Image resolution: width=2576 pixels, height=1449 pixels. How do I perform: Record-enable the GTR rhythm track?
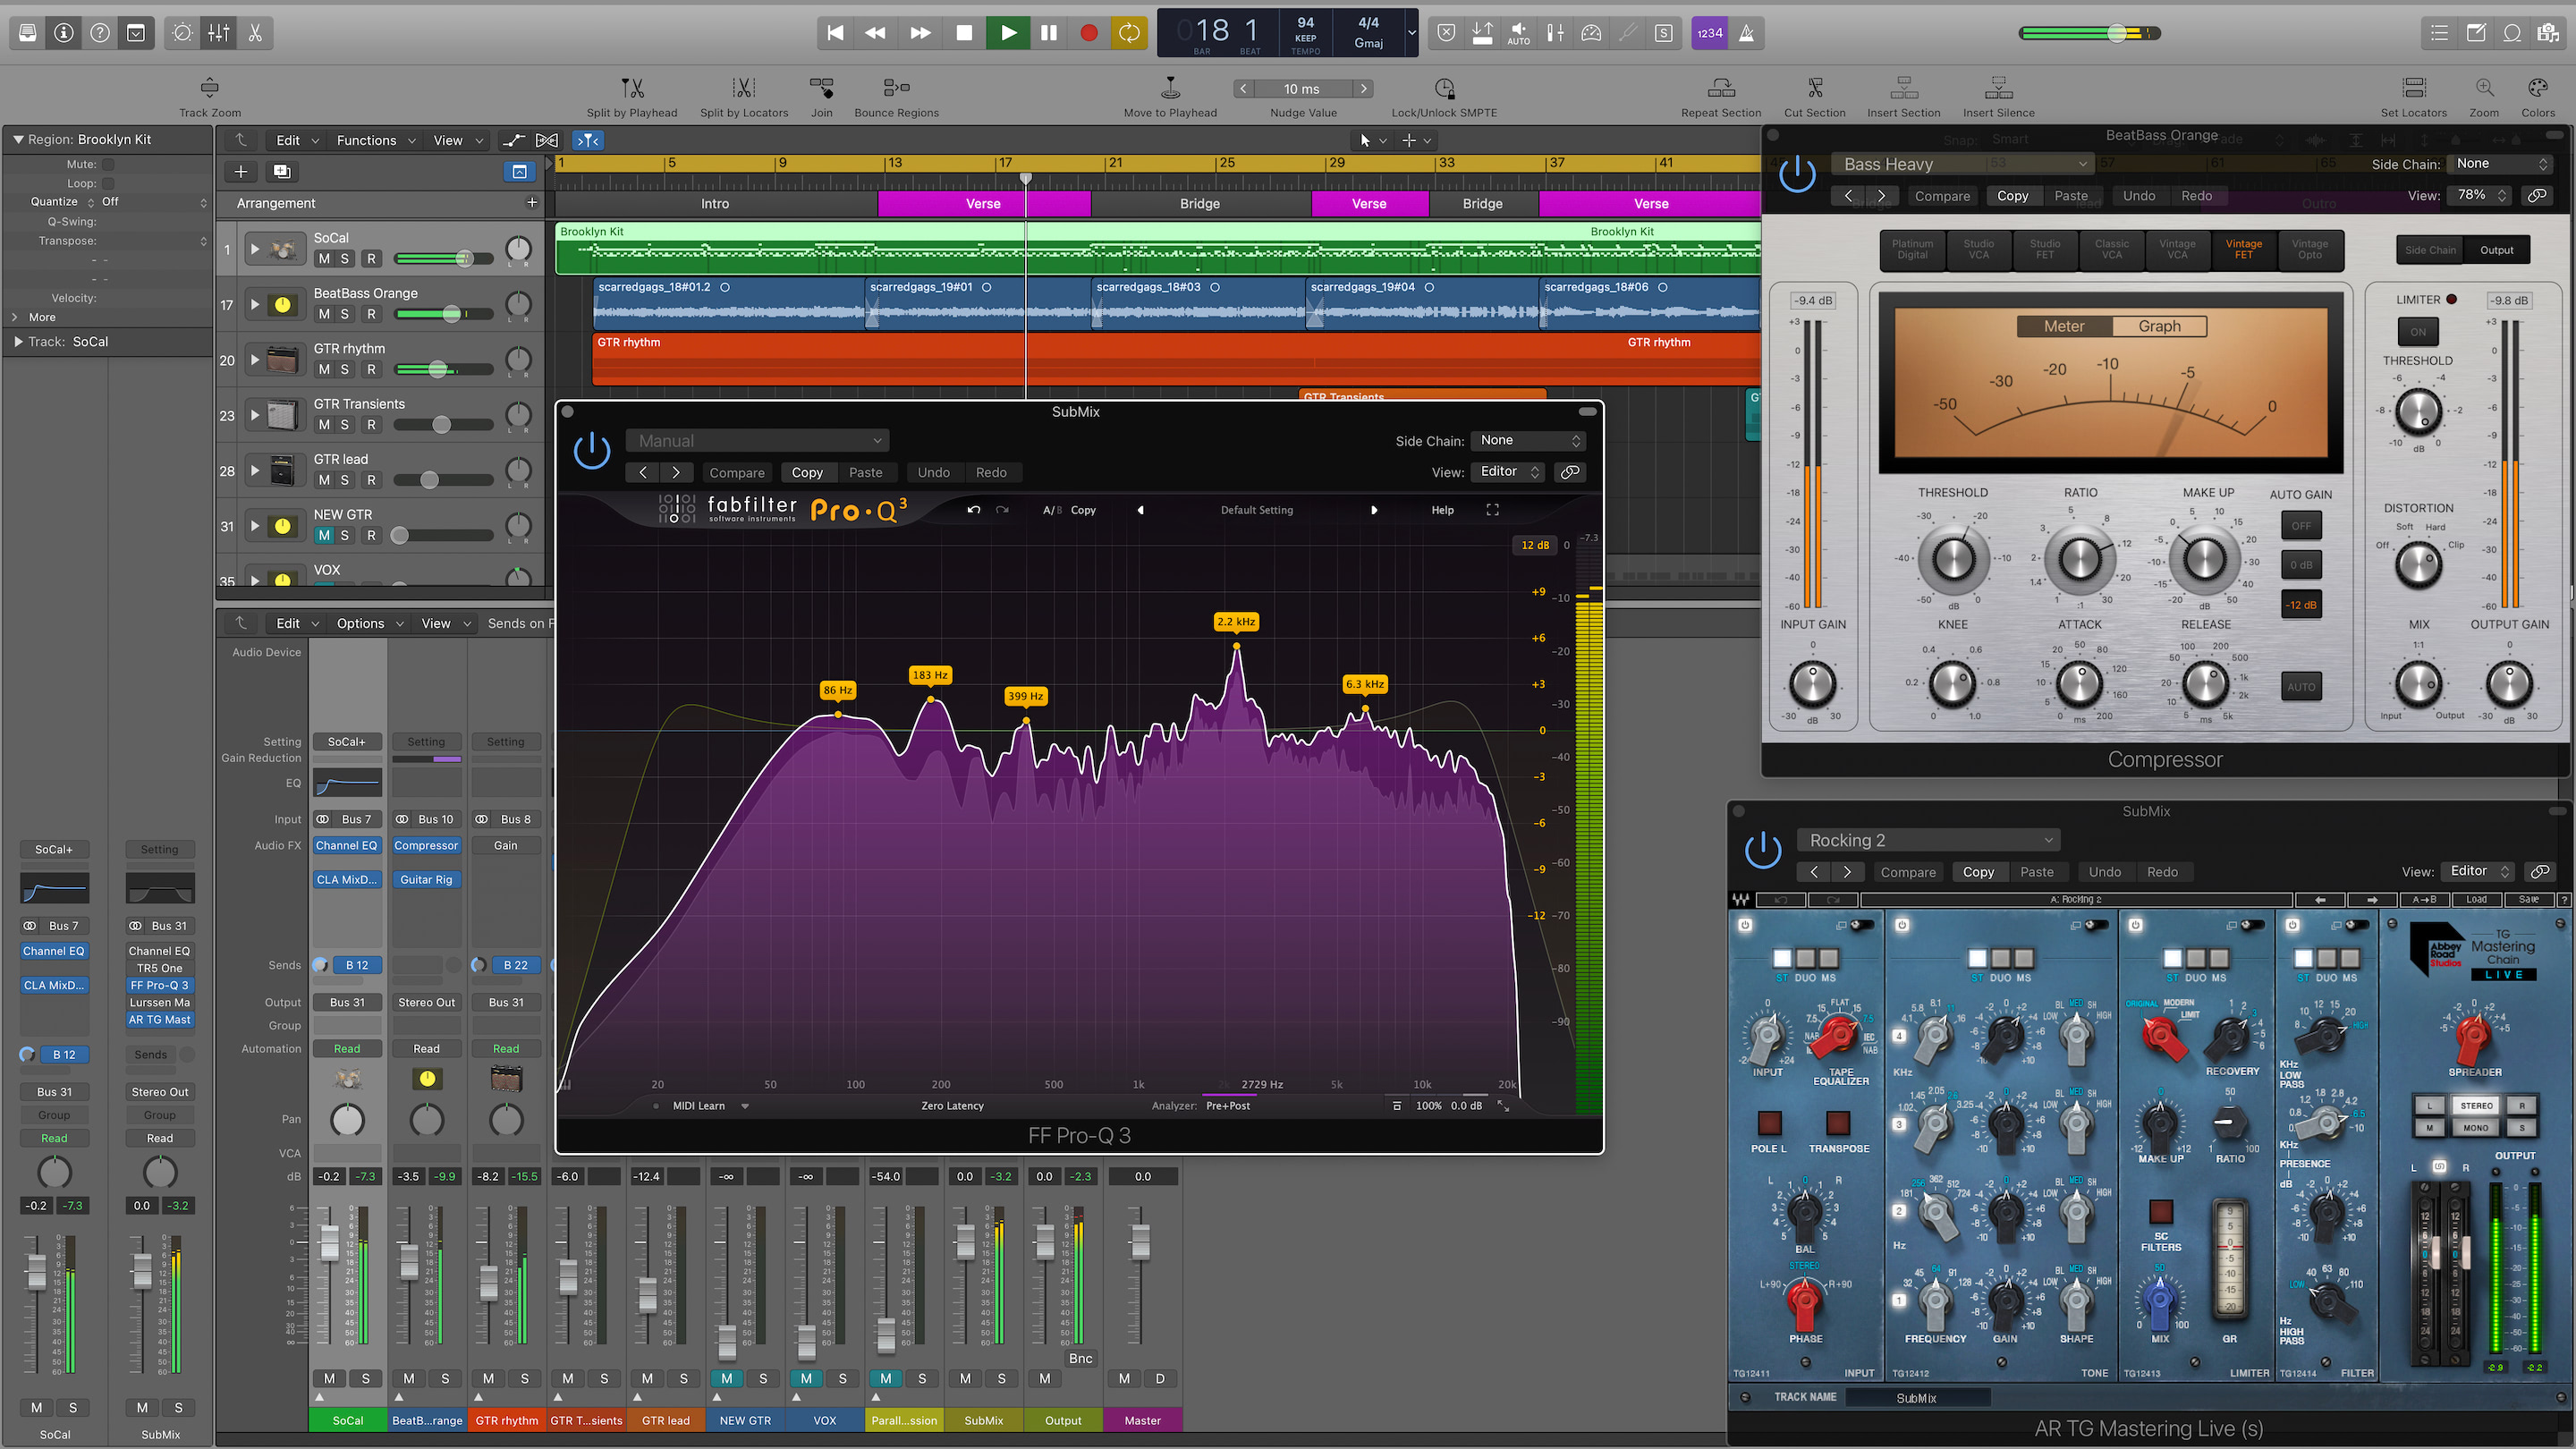coord(371,370)
